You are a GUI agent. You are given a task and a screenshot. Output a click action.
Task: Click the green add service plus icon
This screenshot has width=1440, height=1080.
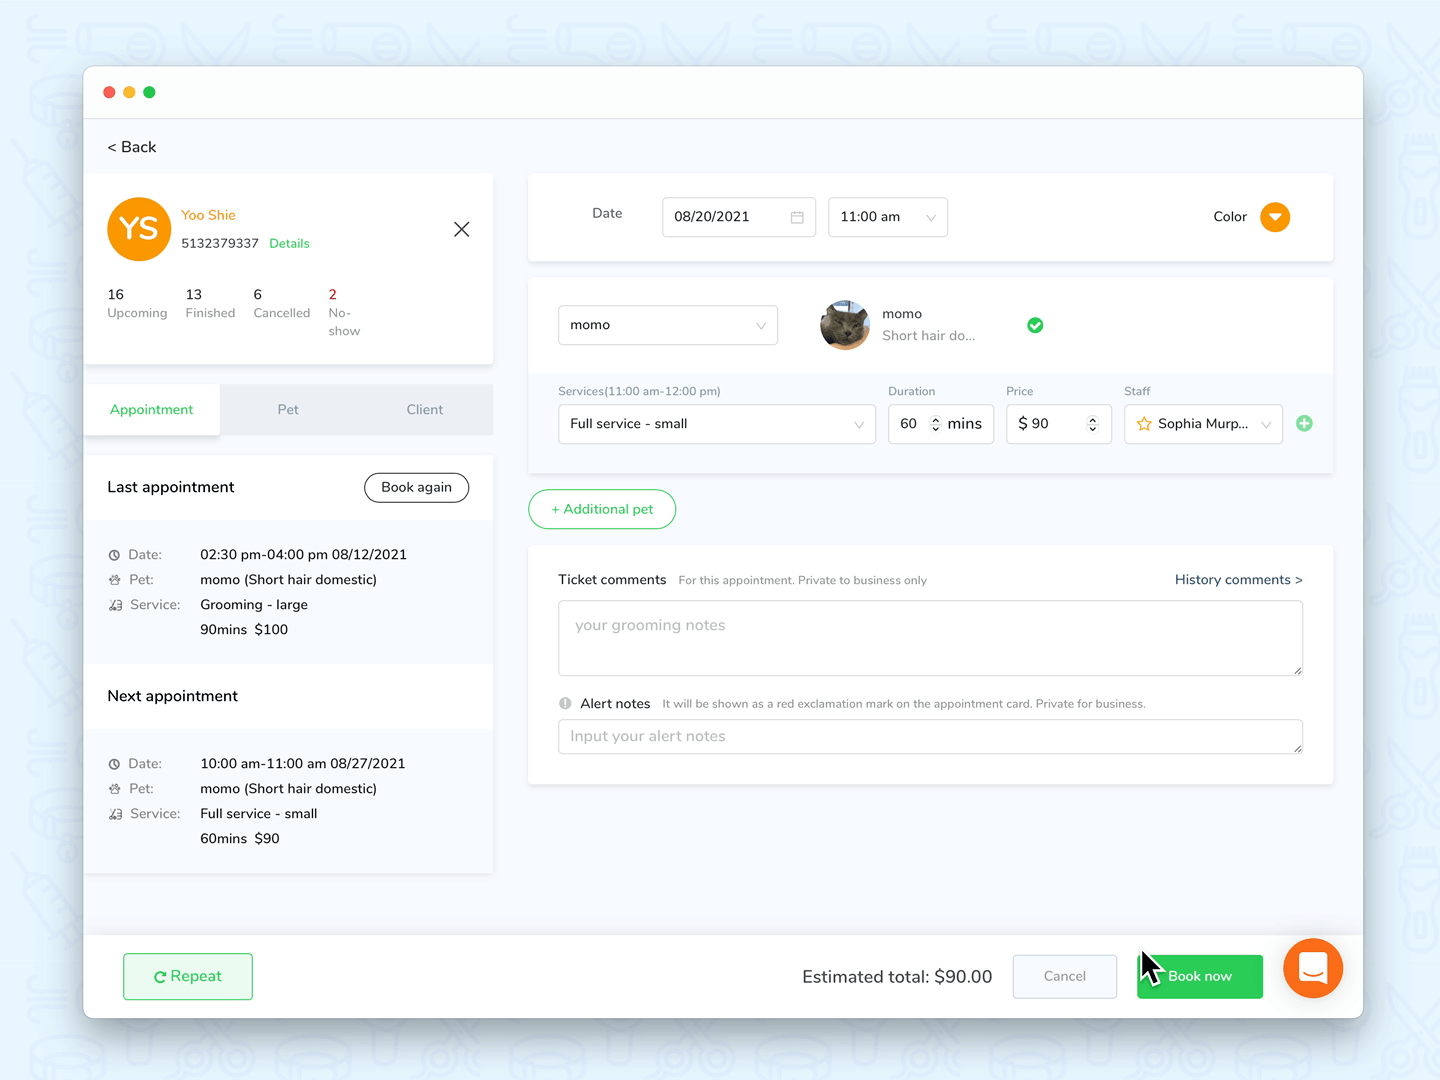tap(1304, 423)
